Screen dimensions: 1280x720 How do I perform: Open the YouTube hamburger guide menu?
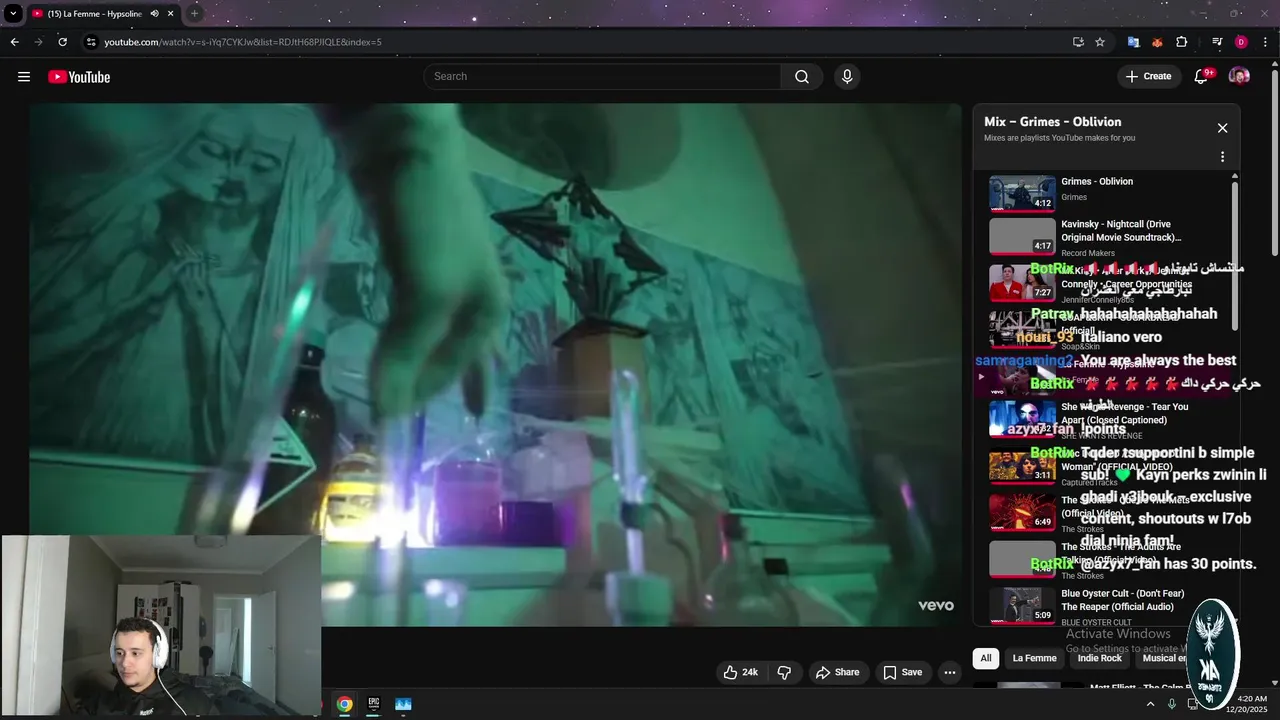coord(24,77)
